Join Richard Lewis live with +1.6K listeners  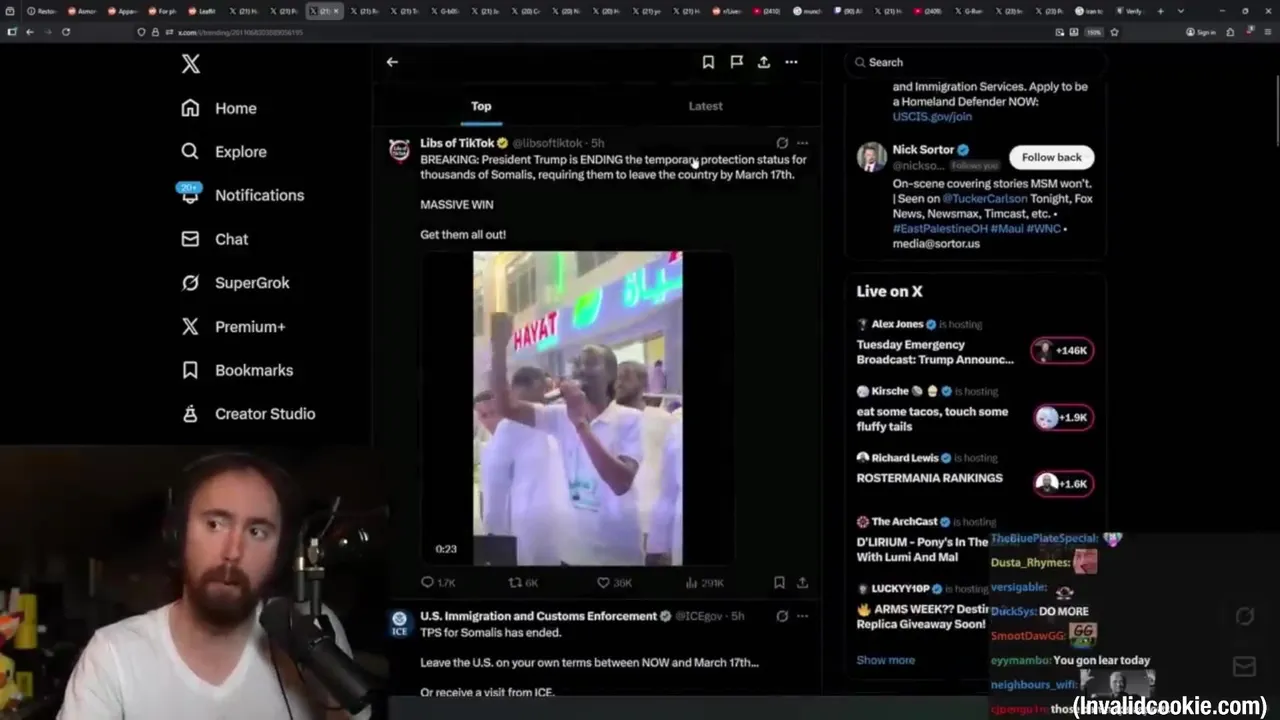tap(1062, 484)
